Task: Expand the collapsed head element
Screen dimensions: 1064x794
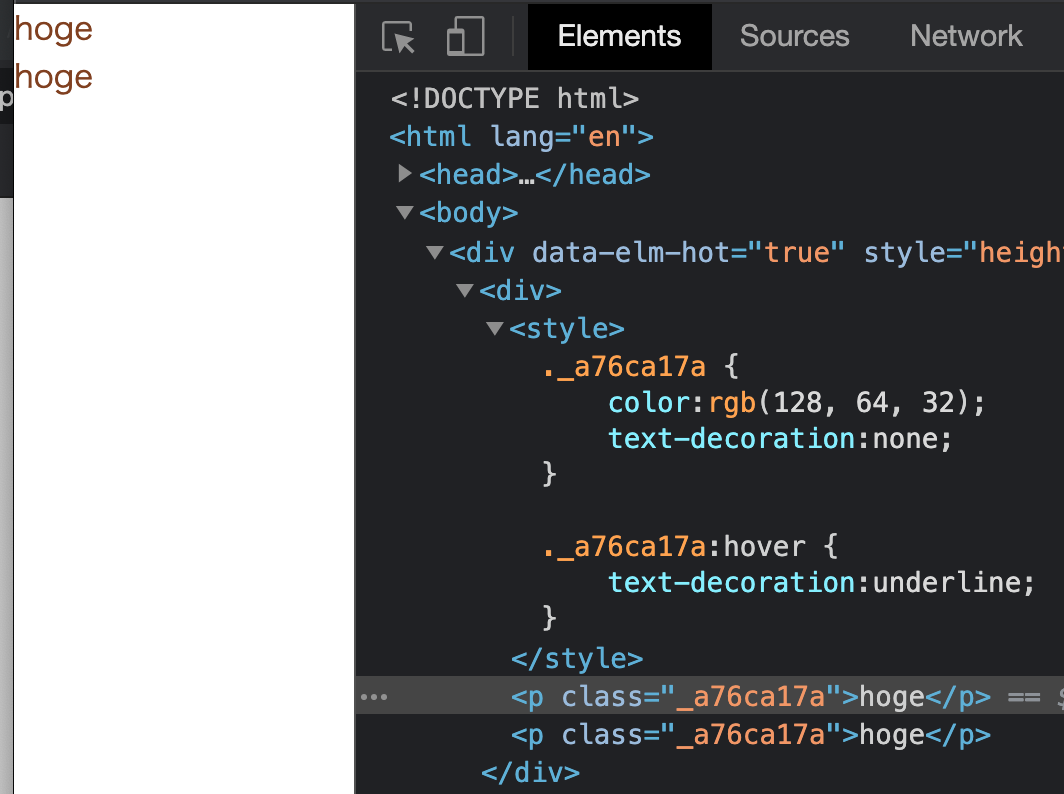Action: (404, 174)
